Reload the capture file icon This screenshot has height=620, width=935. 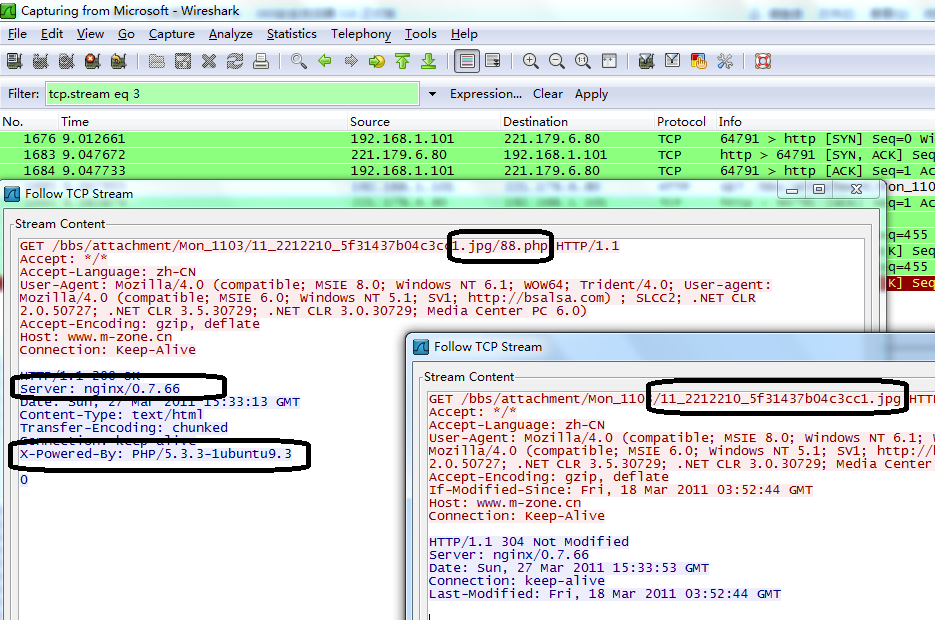click(x=235, y=61)
